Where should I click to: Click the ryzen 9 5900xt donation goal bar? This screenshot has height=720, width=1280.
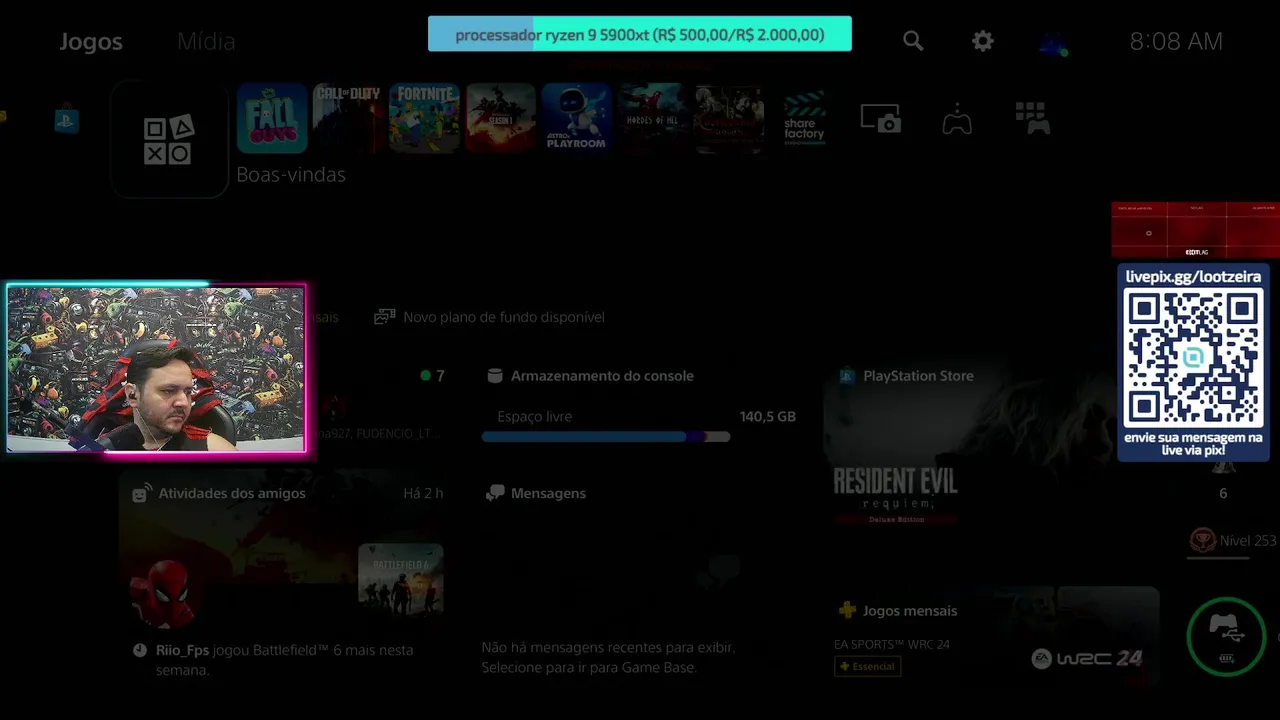tap(640, 34)
